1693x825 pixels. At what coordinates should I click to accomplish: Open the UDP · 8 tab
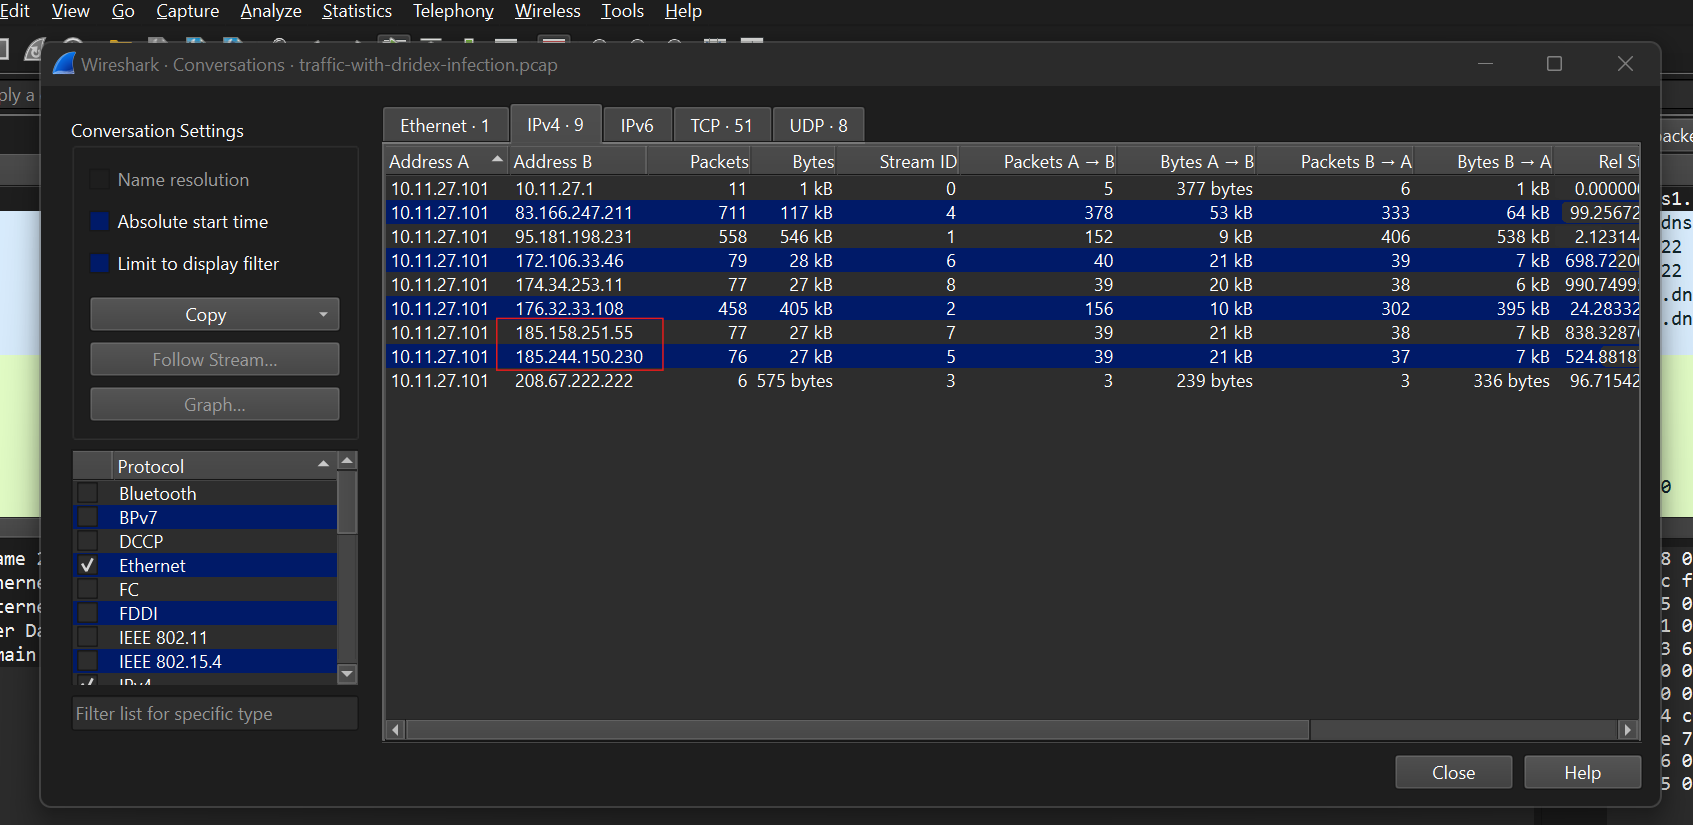pyautogui.click(x=818, y=125)
